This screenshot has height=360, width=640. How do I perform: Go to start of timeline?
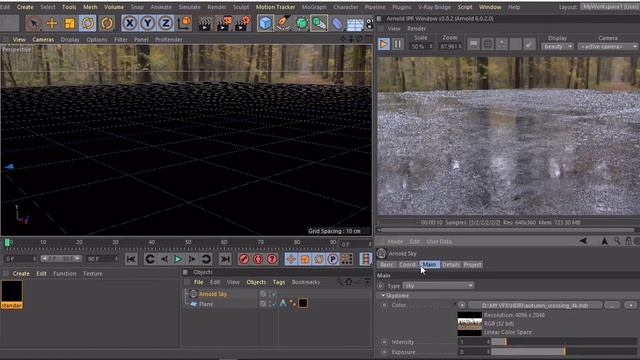click(x=131, y=259)
